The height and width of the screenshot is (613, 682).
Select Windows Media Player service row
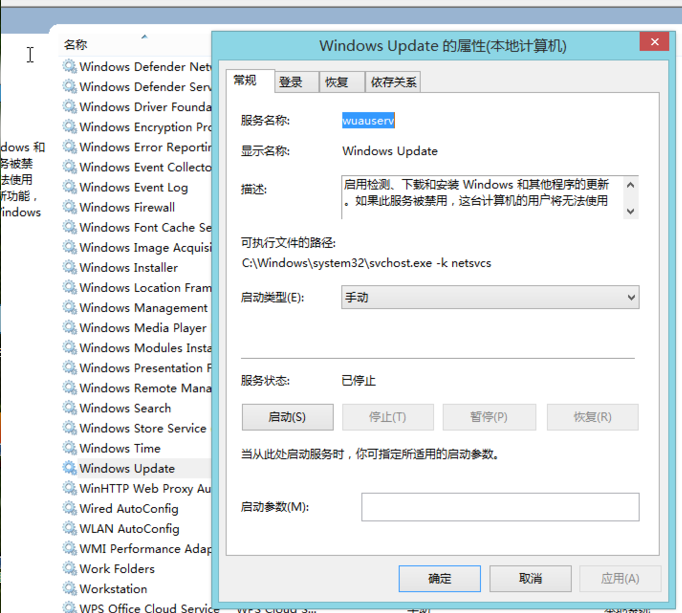click(143, 327)
